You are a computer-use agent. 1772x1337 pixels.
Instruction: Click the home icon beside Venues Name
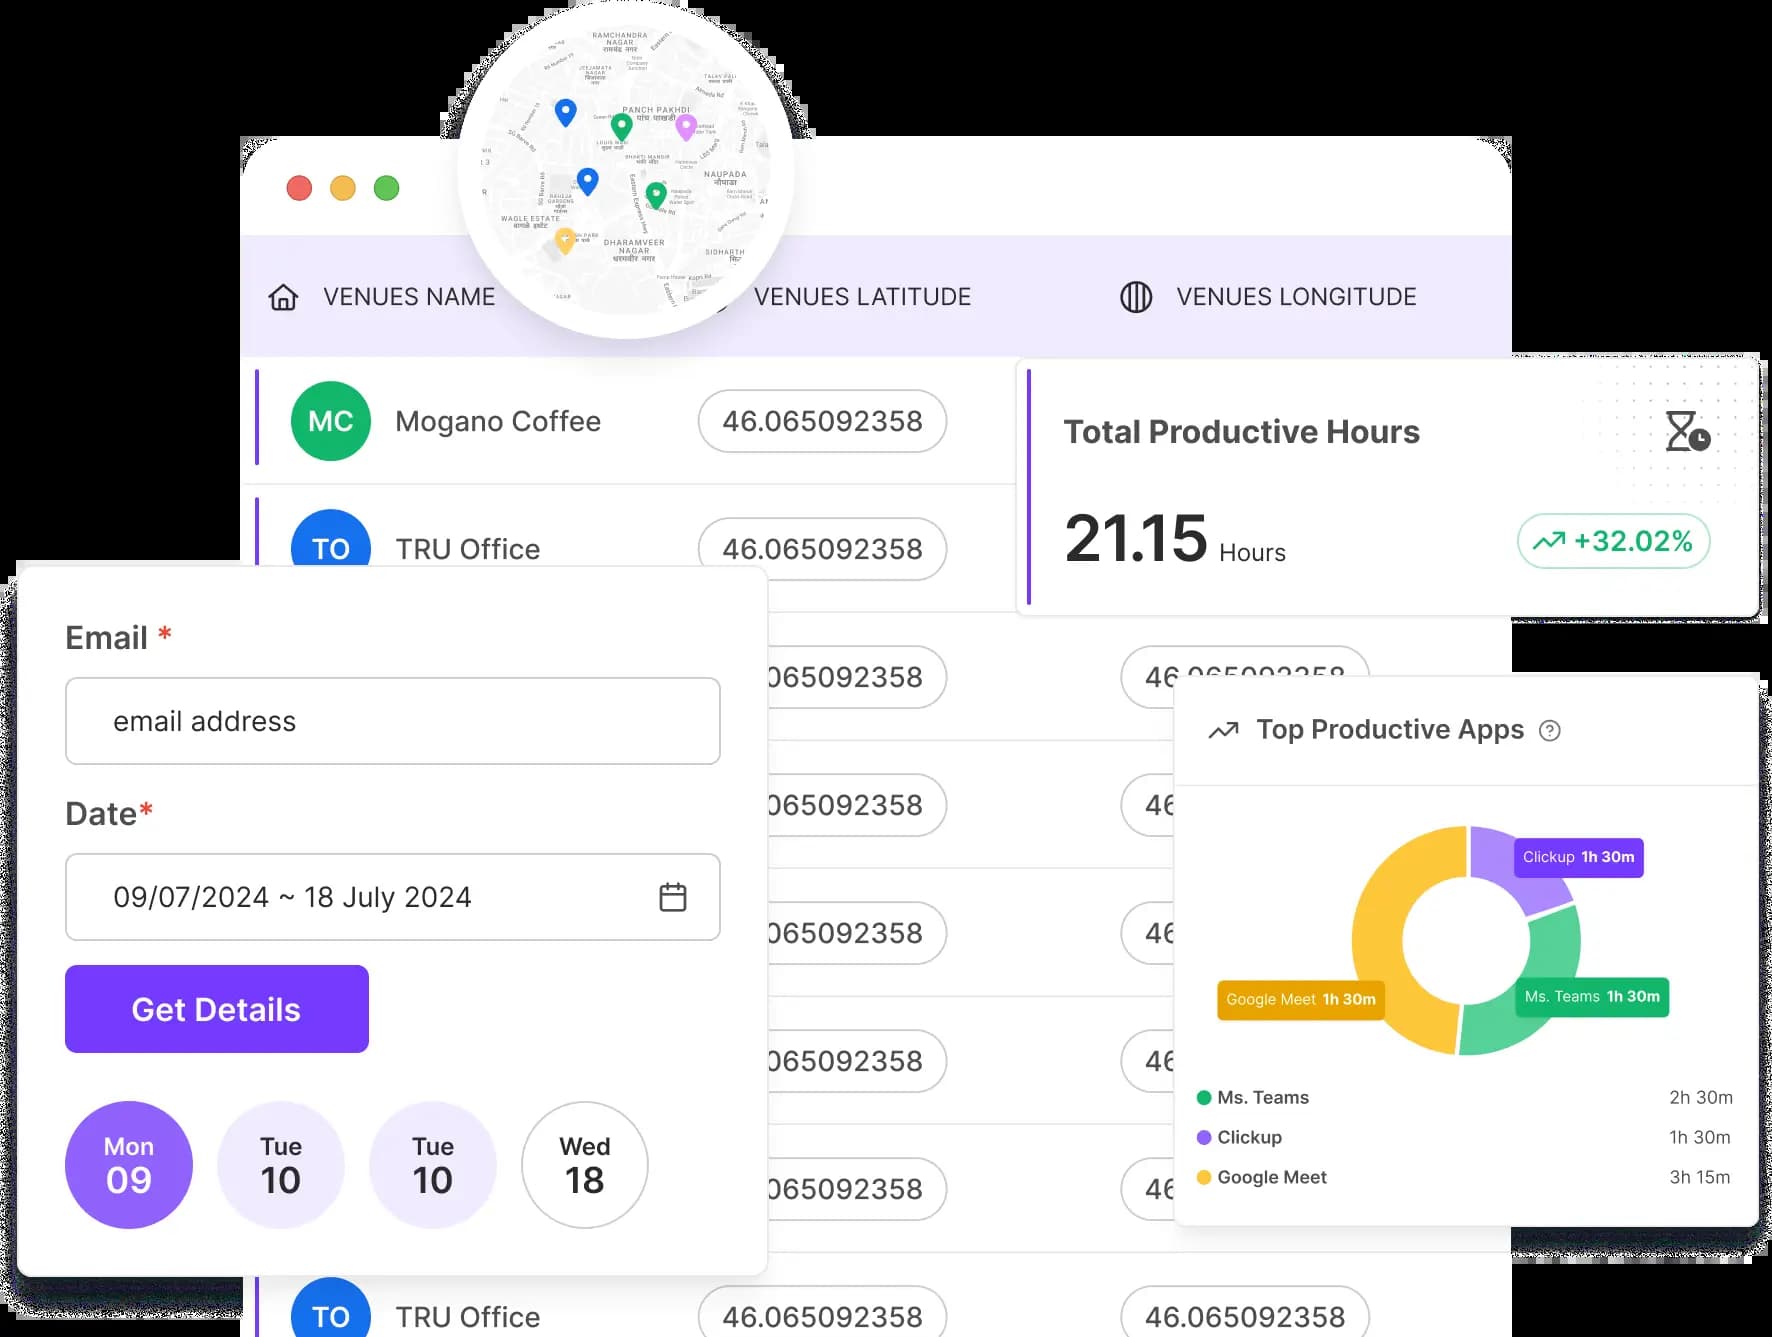pyautogui.click(x=283, y=296)
